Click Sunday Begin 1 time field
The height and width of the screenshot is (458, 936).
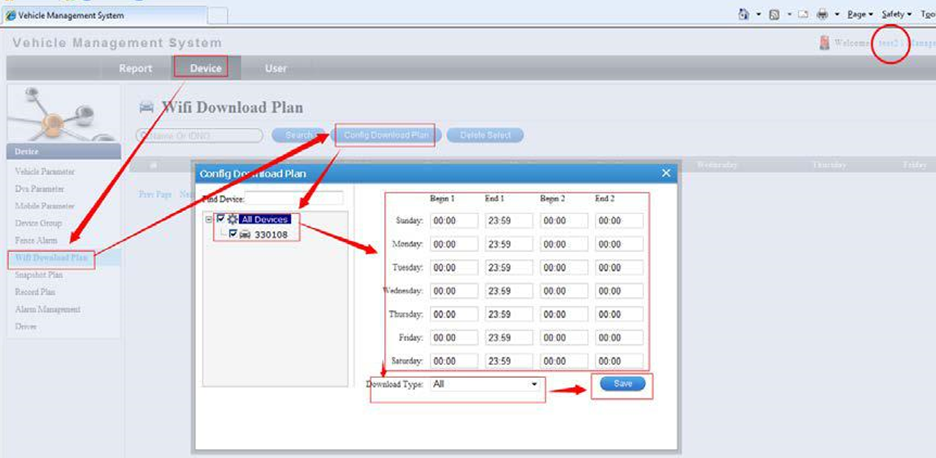point(454,221)
